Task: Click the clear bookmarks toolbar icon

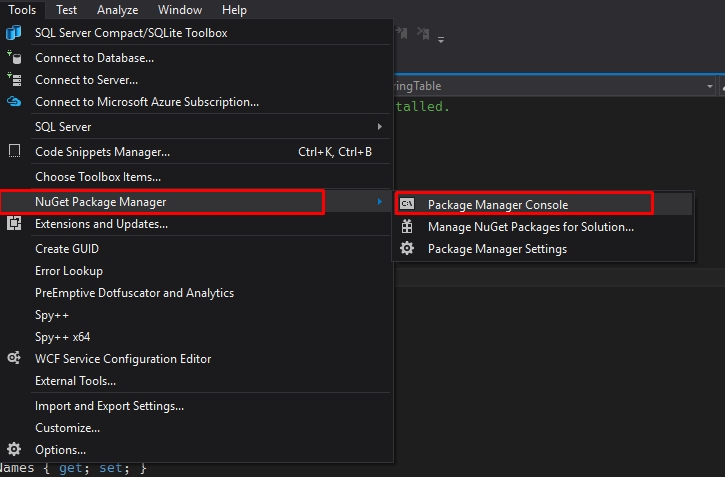Action: click(x=423, y=33)
